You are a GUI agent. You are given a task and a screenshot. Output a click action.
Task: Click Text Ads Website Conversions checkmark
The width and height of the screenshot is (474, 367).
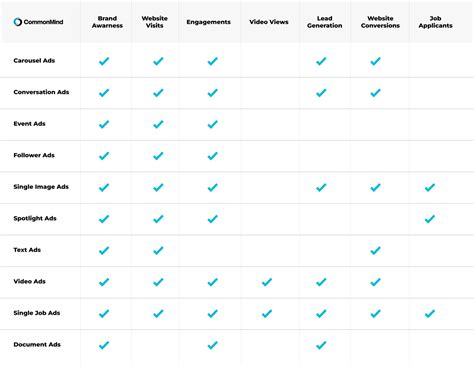(x=375, y=250)
